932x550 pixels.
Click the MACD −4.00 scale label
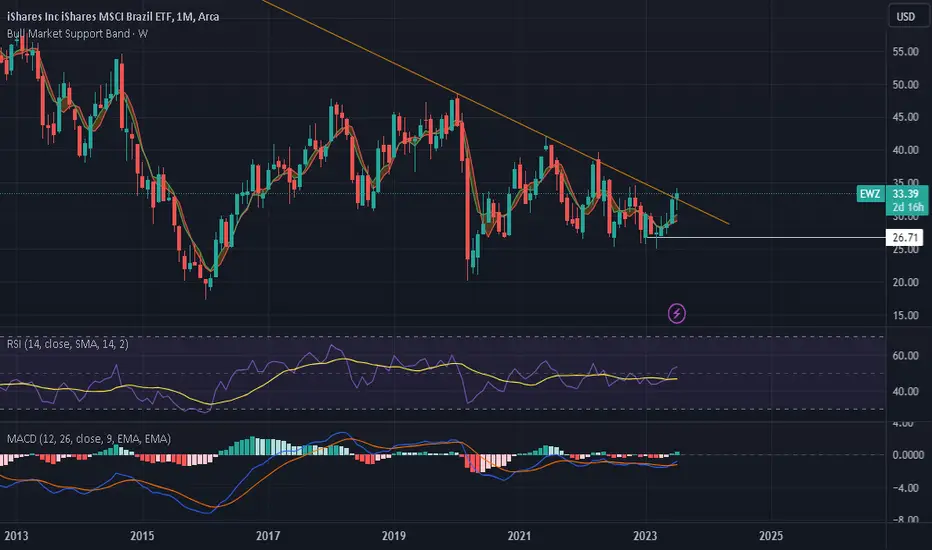coord(905,488)
